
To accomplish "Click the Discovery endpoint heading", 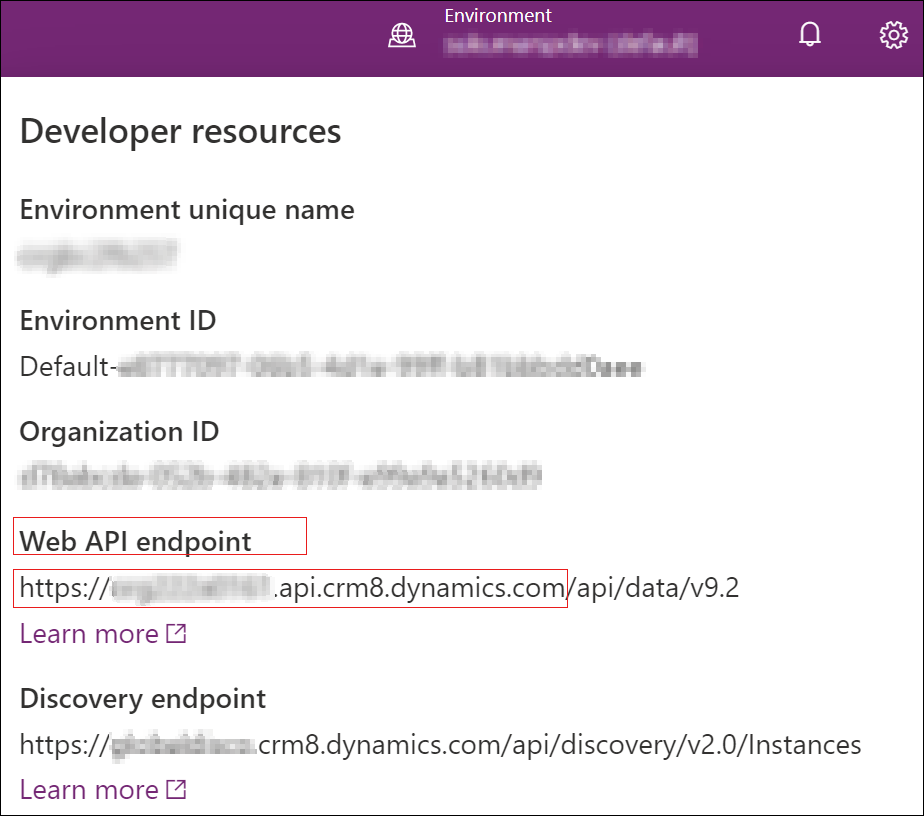I will point(143,699).
